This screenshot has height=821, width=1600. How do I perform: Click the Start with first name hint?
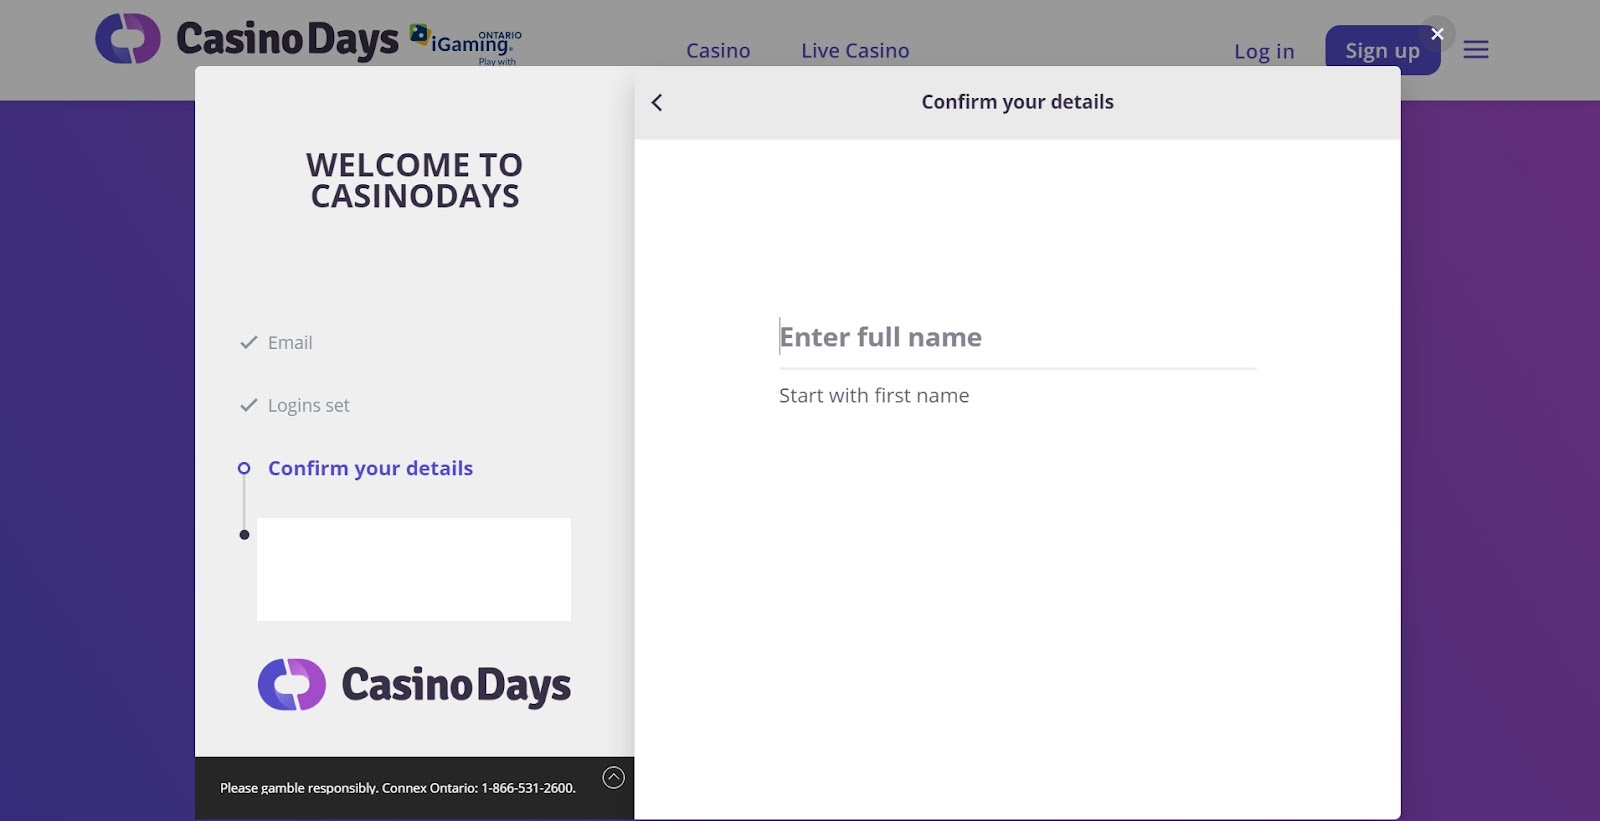tap(874, 396)
